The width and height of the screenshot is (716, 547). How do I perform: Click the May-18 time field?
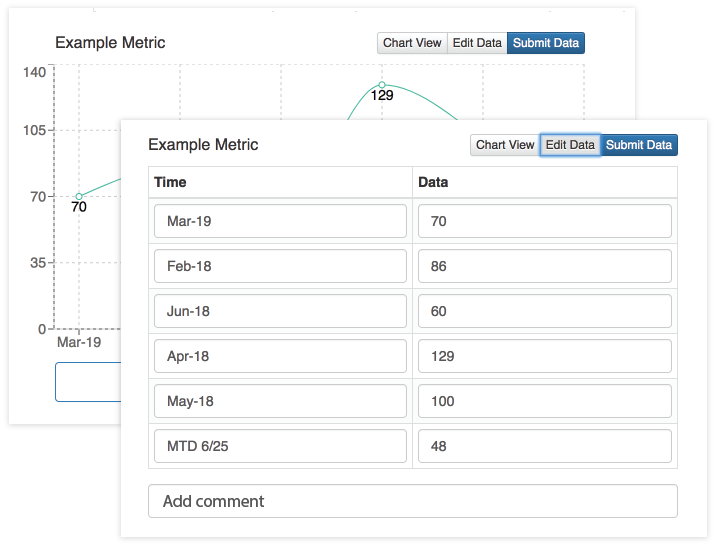tap(280, 401)
